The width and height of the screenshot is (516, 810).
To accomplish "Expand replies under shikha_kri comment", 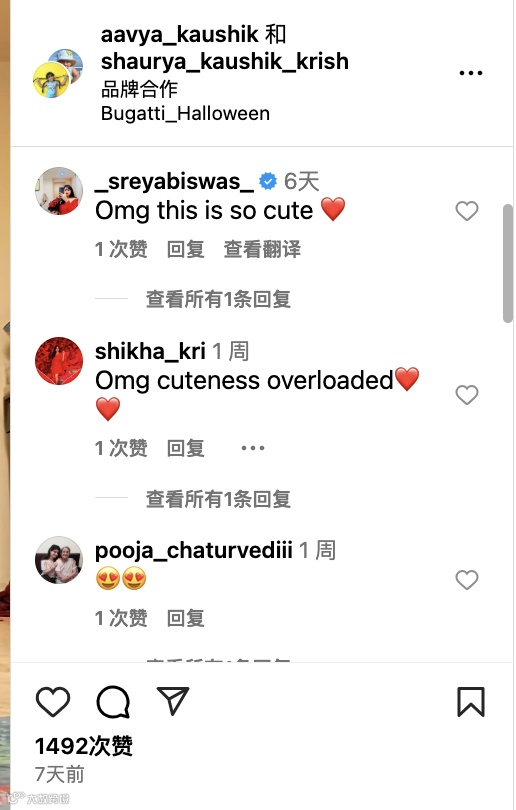I will point(218,499).
